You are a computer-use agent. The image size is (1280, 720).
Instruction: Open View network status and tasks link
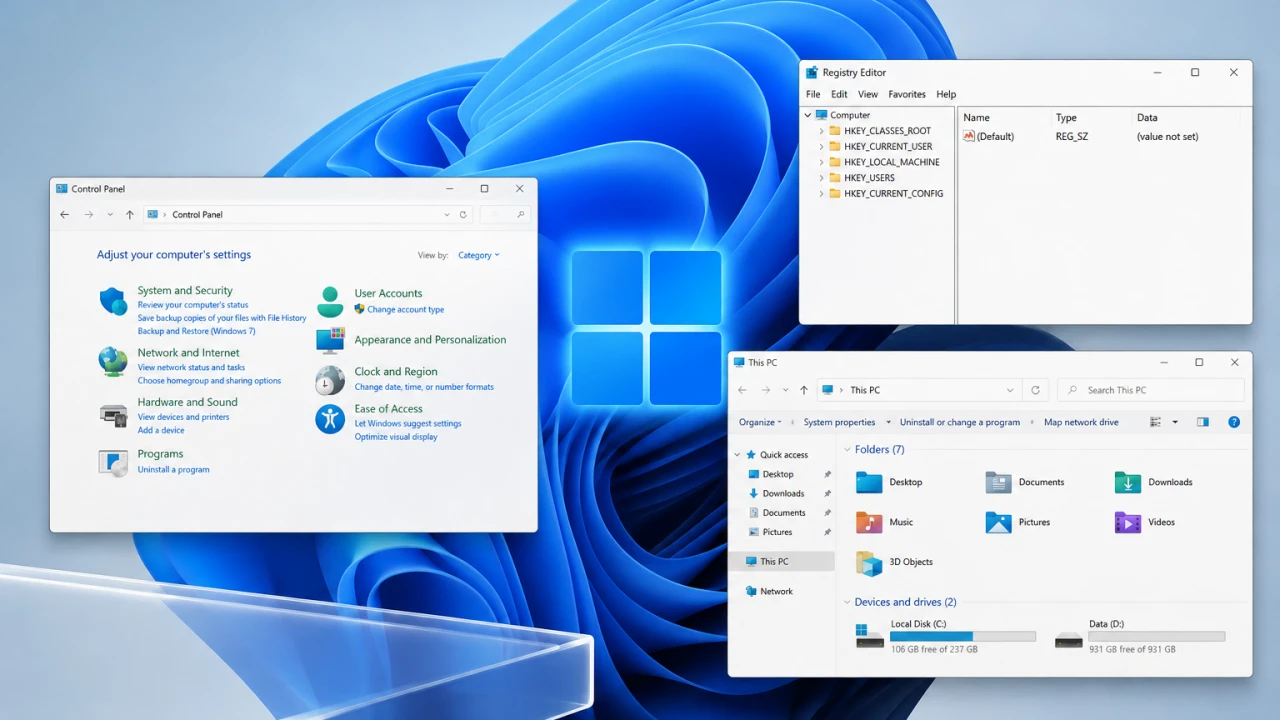click(x=191, y=367)
